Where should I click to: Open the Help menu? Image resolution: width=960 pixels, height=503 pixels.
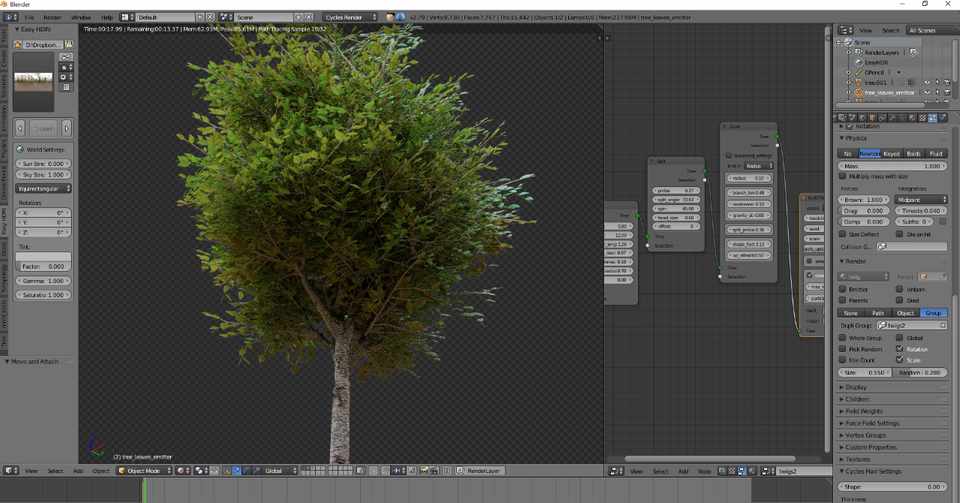tap(107, 17)
